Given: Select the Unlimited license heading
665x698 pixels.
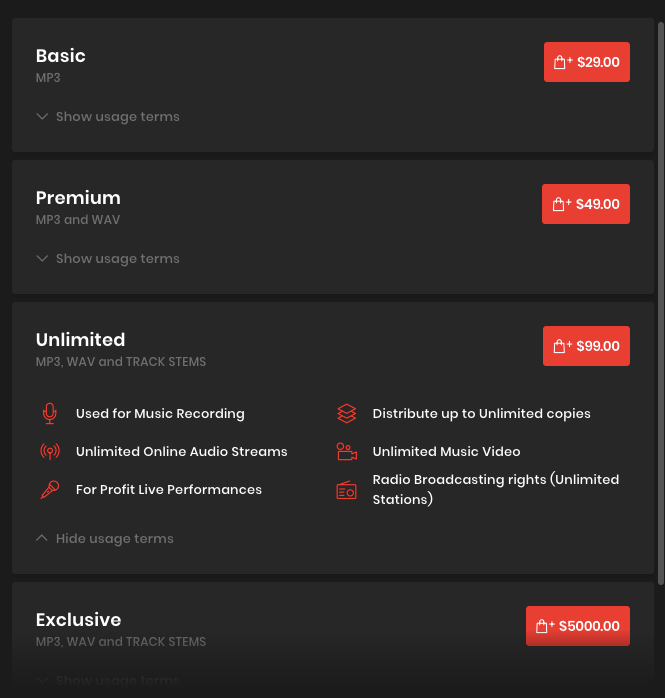Looking at the screenshot, I should [x=80, y=340].
